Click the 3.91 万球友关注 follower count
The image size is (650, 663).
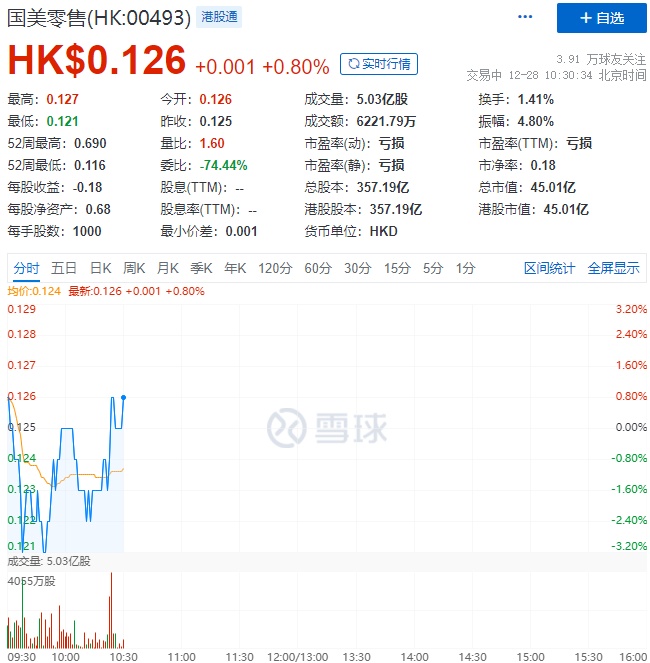[601, 59]
